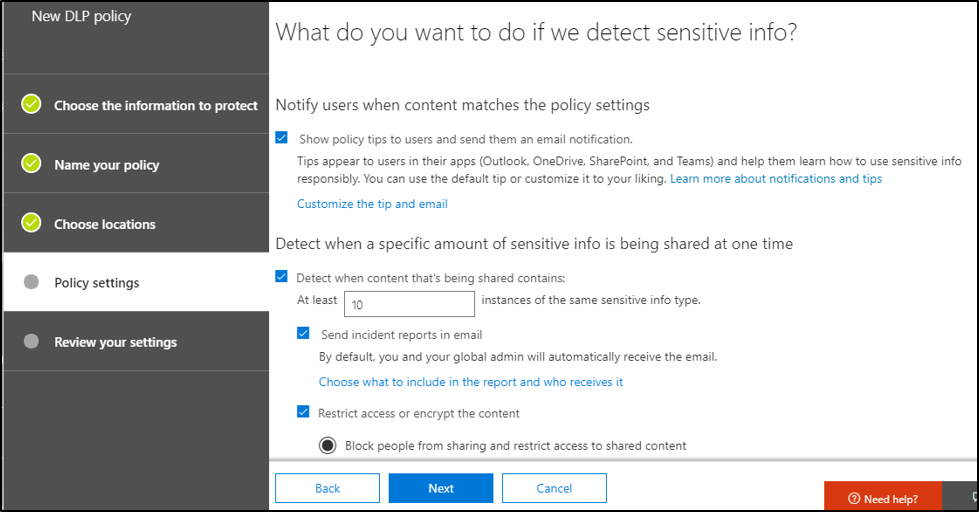This screenshot has height=512, width=979.
Task: Uncheck Show policy tips to users checkbox
Action: pyautogui.click(x=282, y=139)
